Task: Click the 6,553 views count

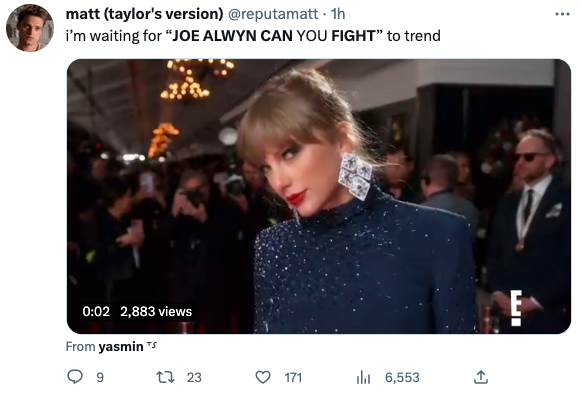Action: coord(402,378)
